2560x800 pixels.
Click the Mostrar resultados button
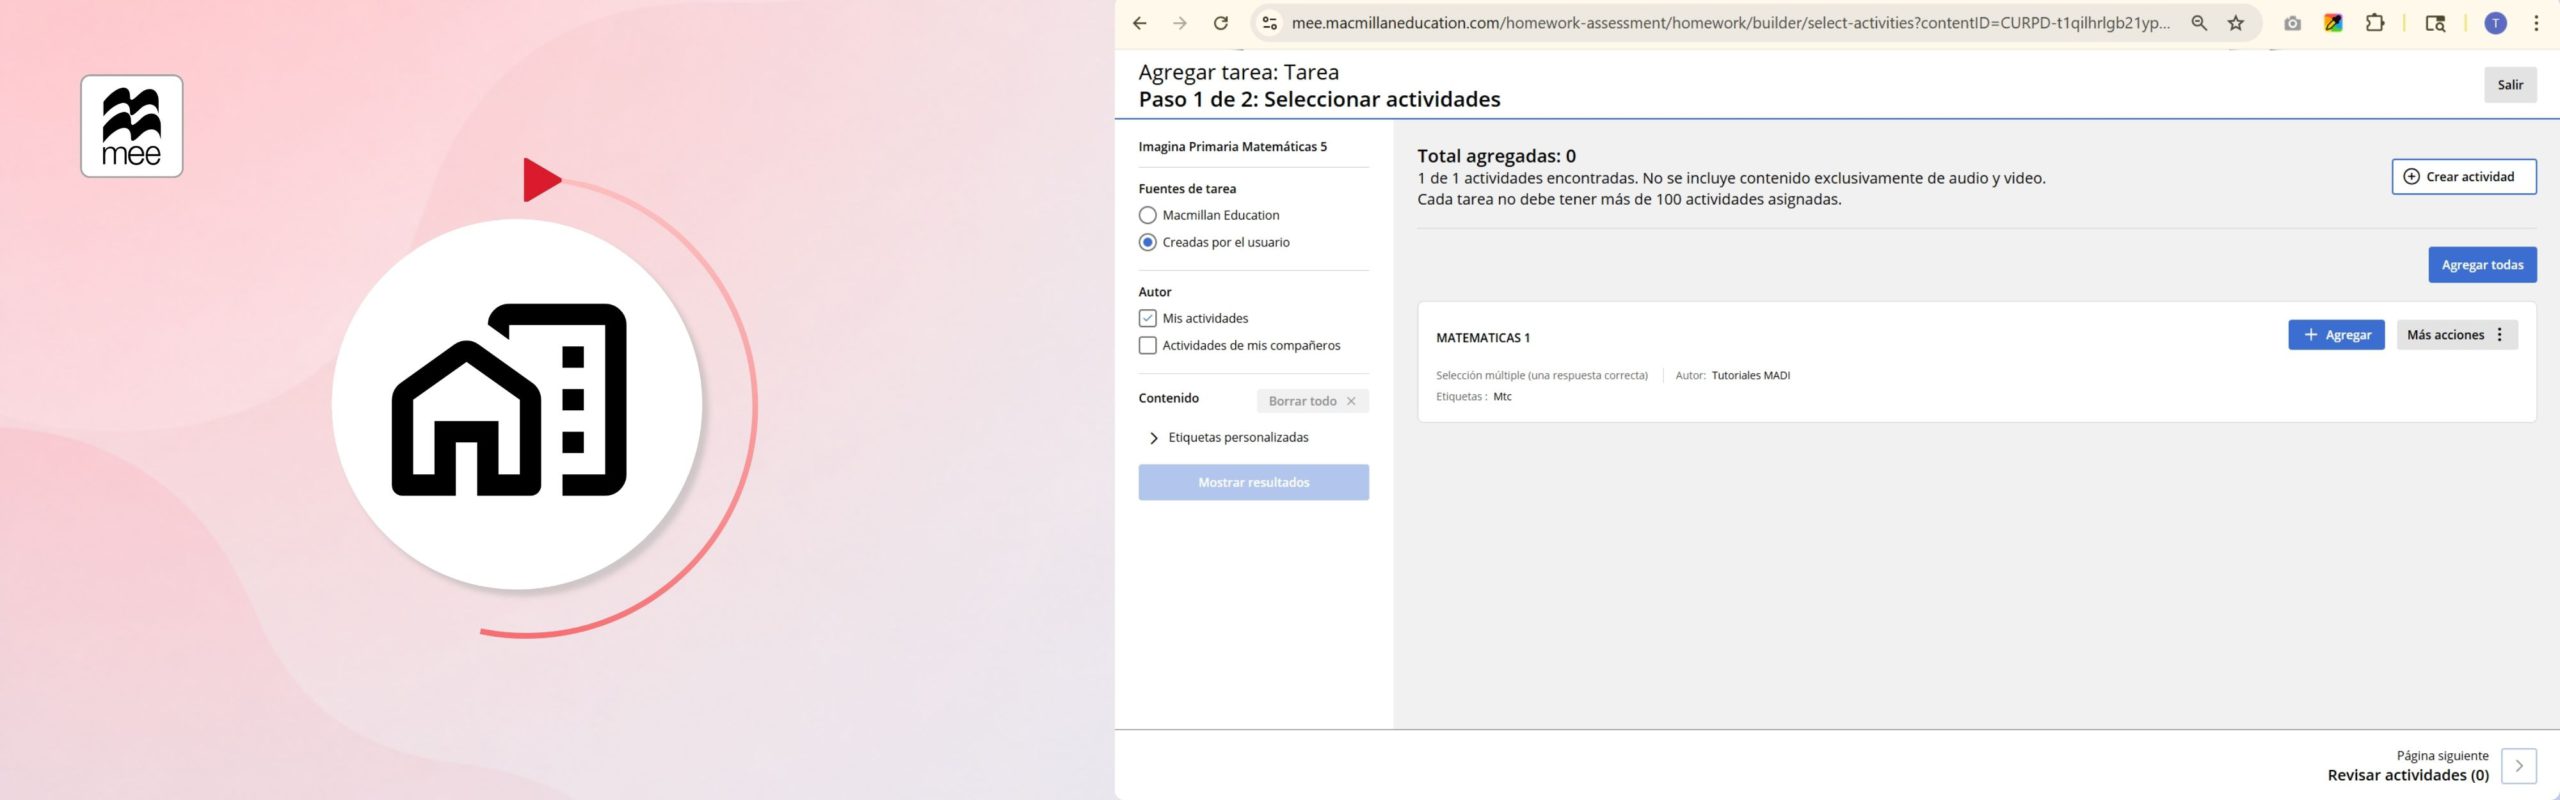coord(1254,482)
